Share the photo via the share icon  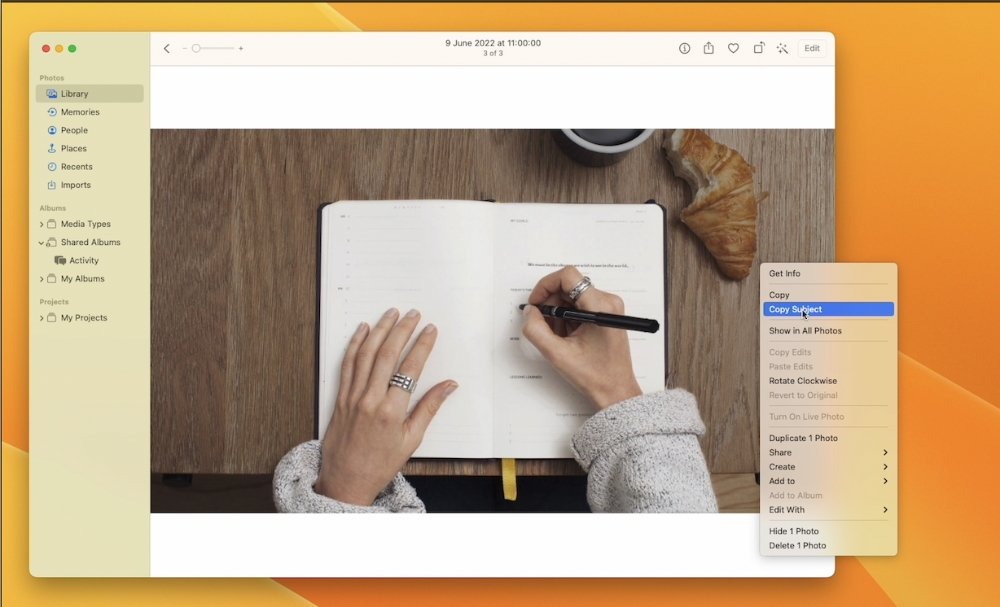[708, 47]
